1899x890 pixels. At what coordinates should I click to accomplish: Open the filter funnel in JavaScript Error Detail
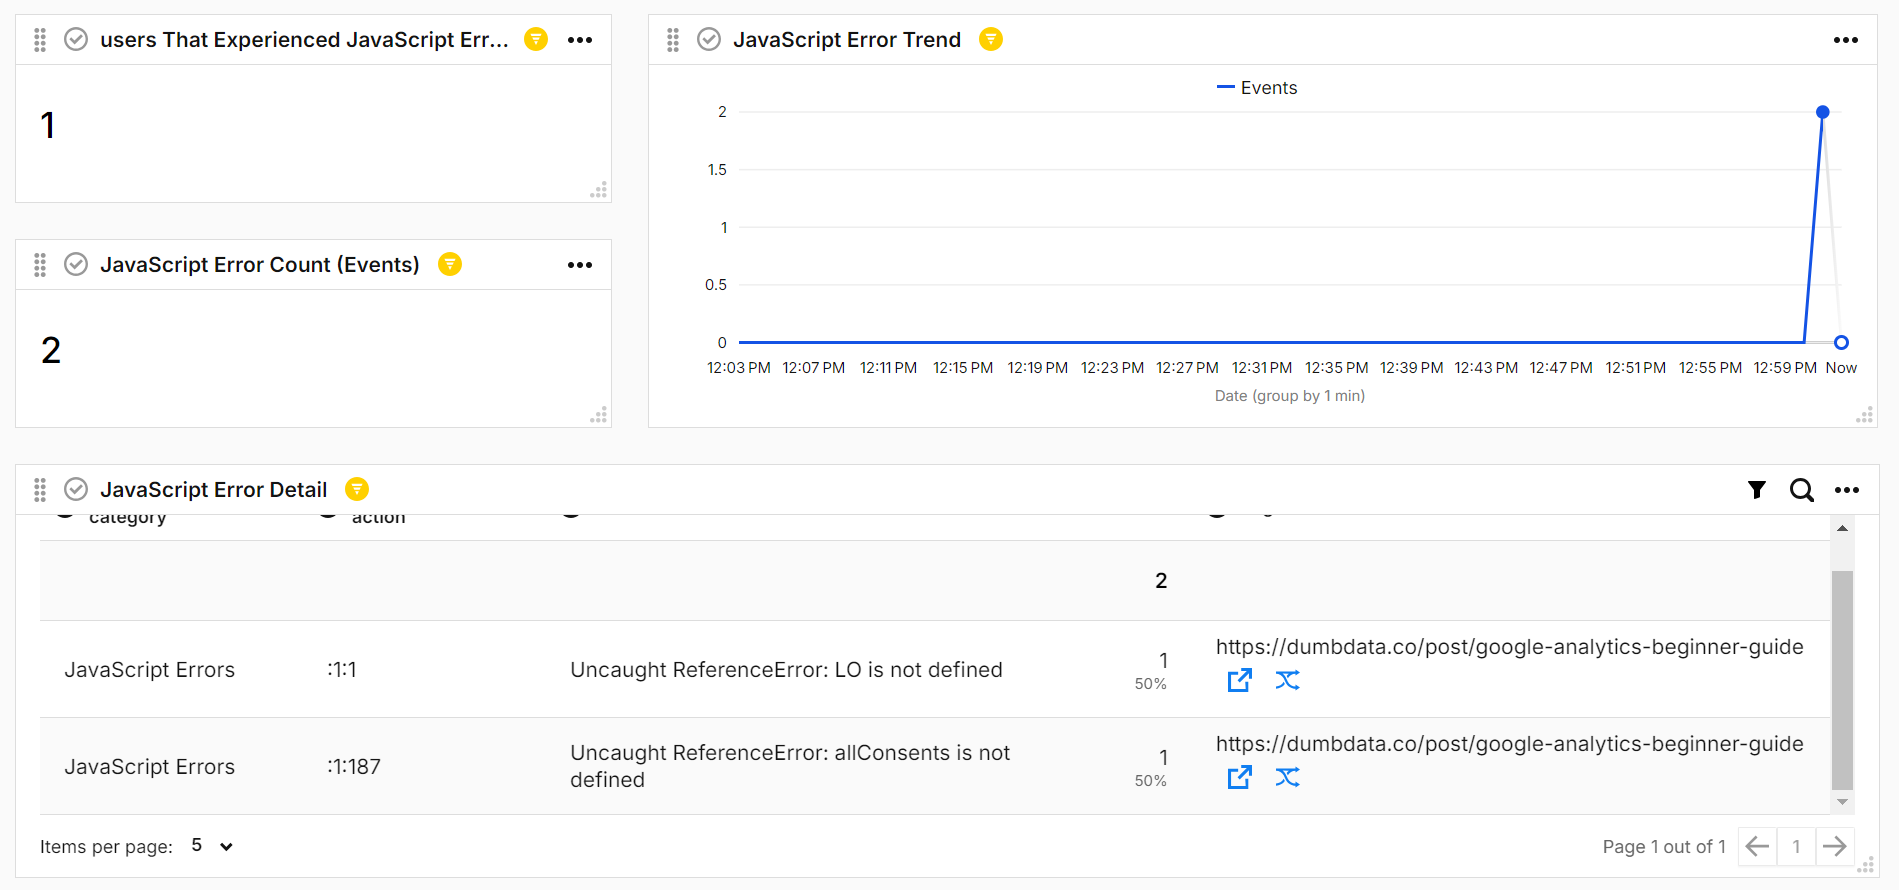tap(1757, 490)
